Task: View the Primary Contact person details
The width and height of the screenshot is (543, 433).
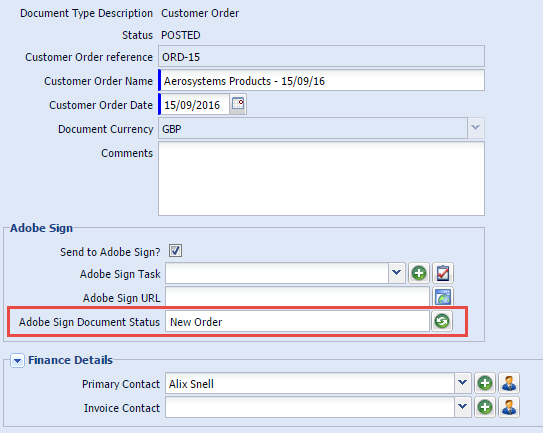Action: pos(509,383)
